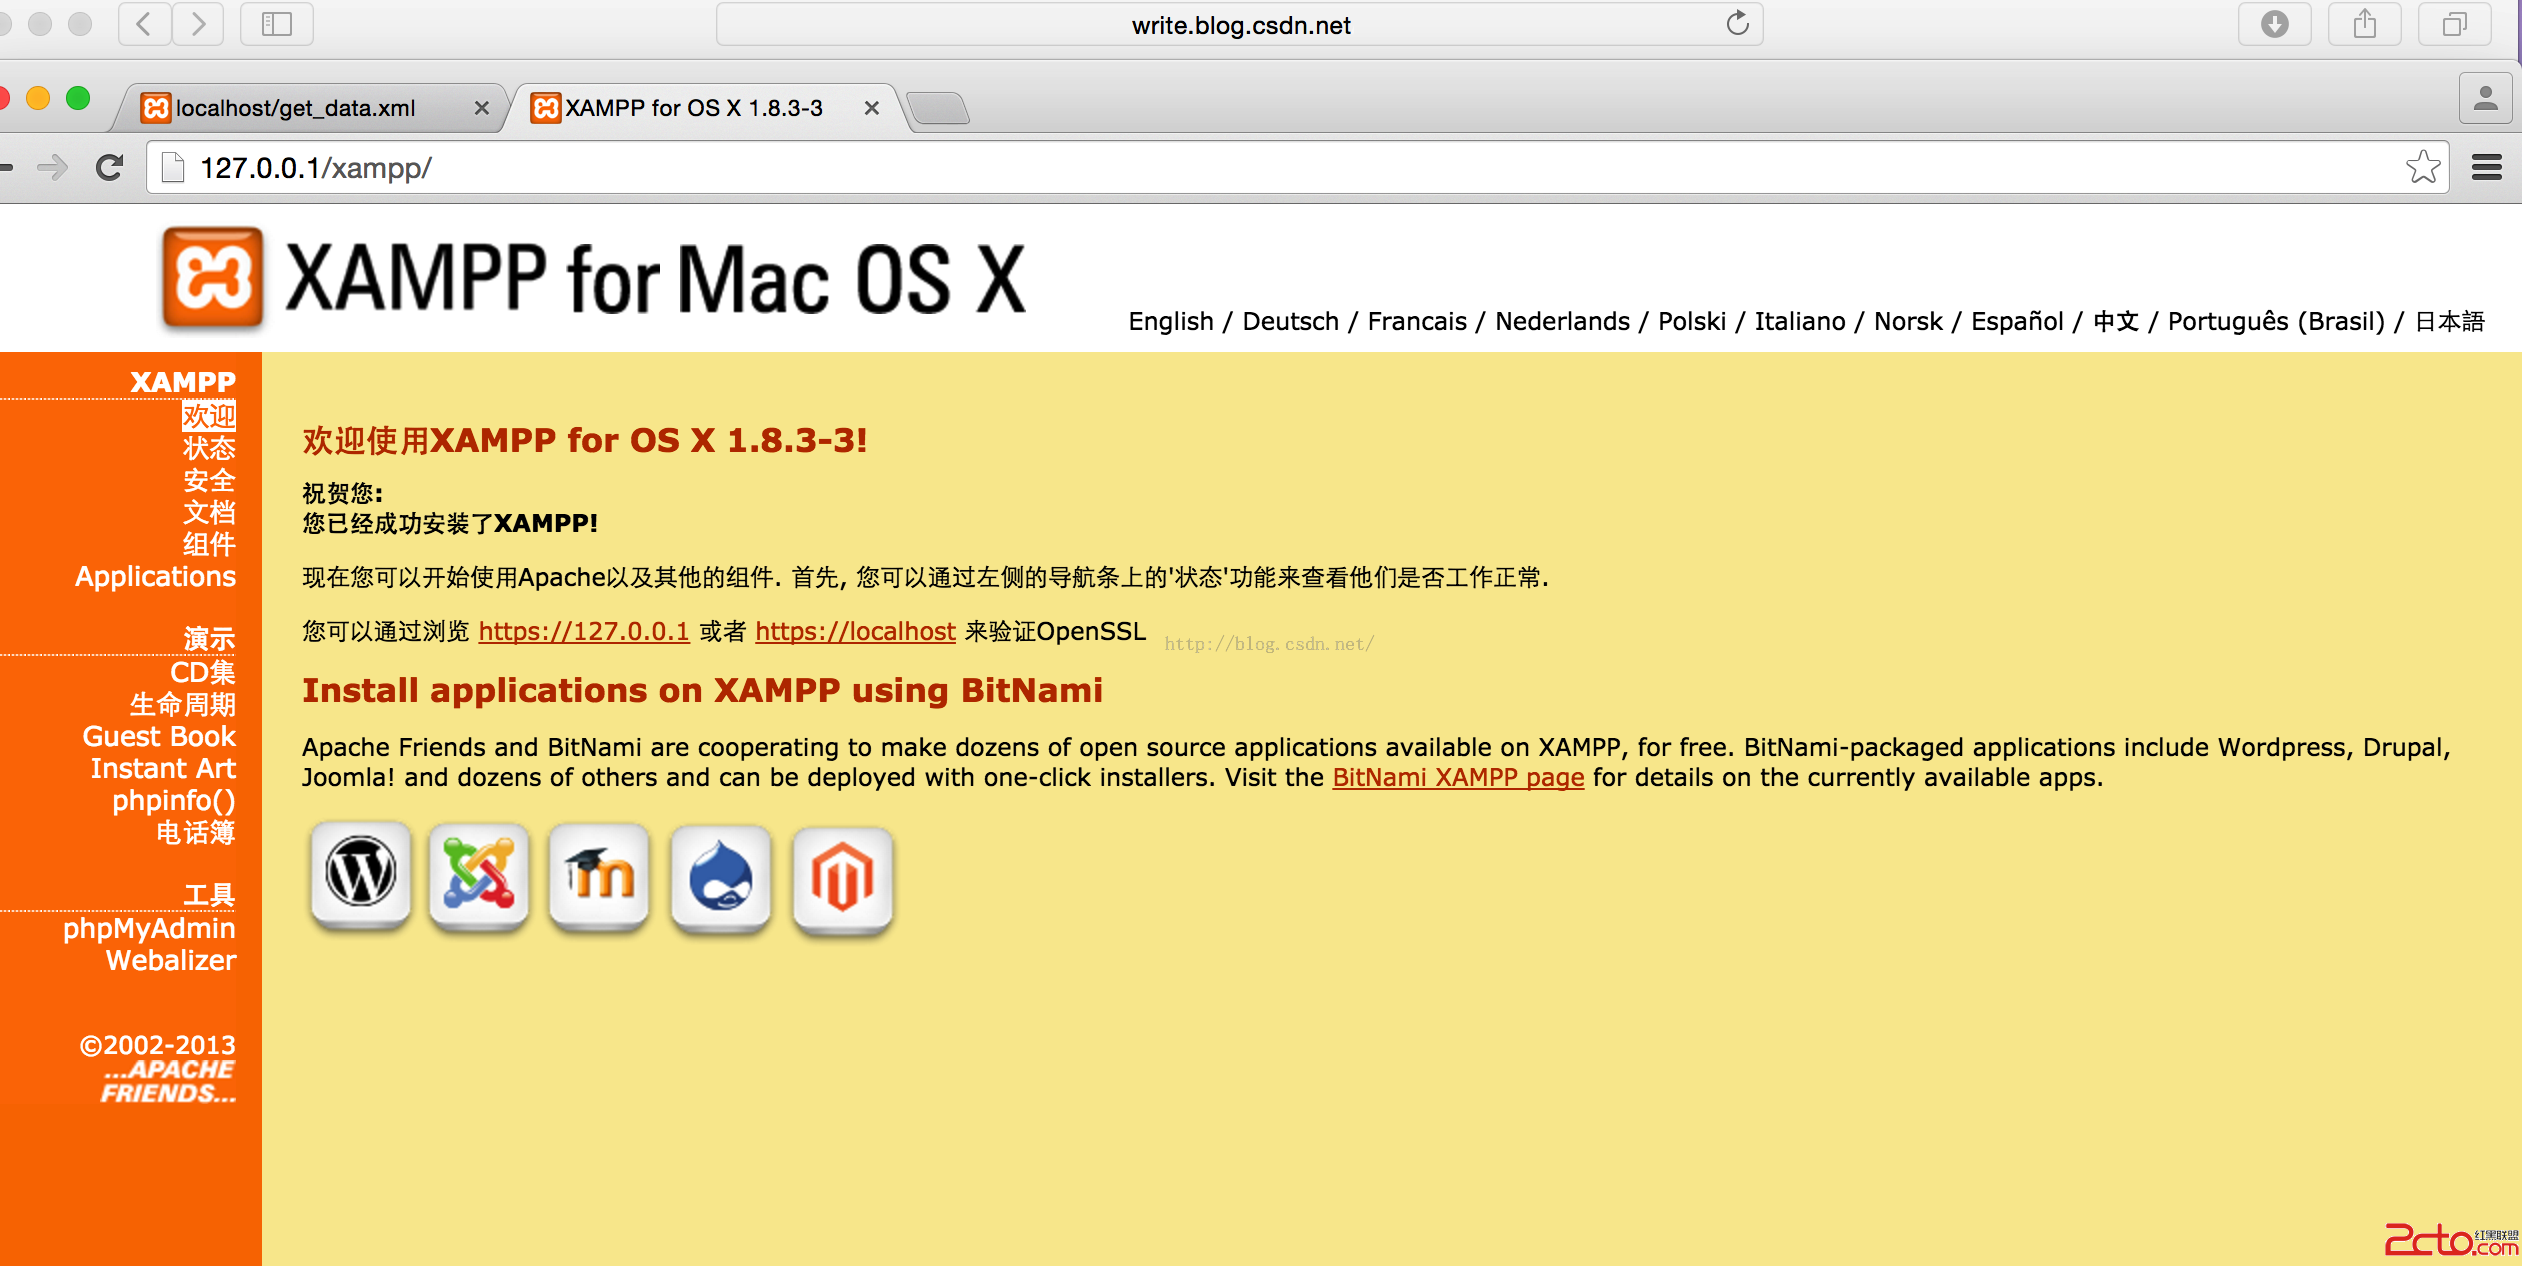Open phpinfo() in sidebar
Viewport: 2522px width, 1266px height.
174,801
